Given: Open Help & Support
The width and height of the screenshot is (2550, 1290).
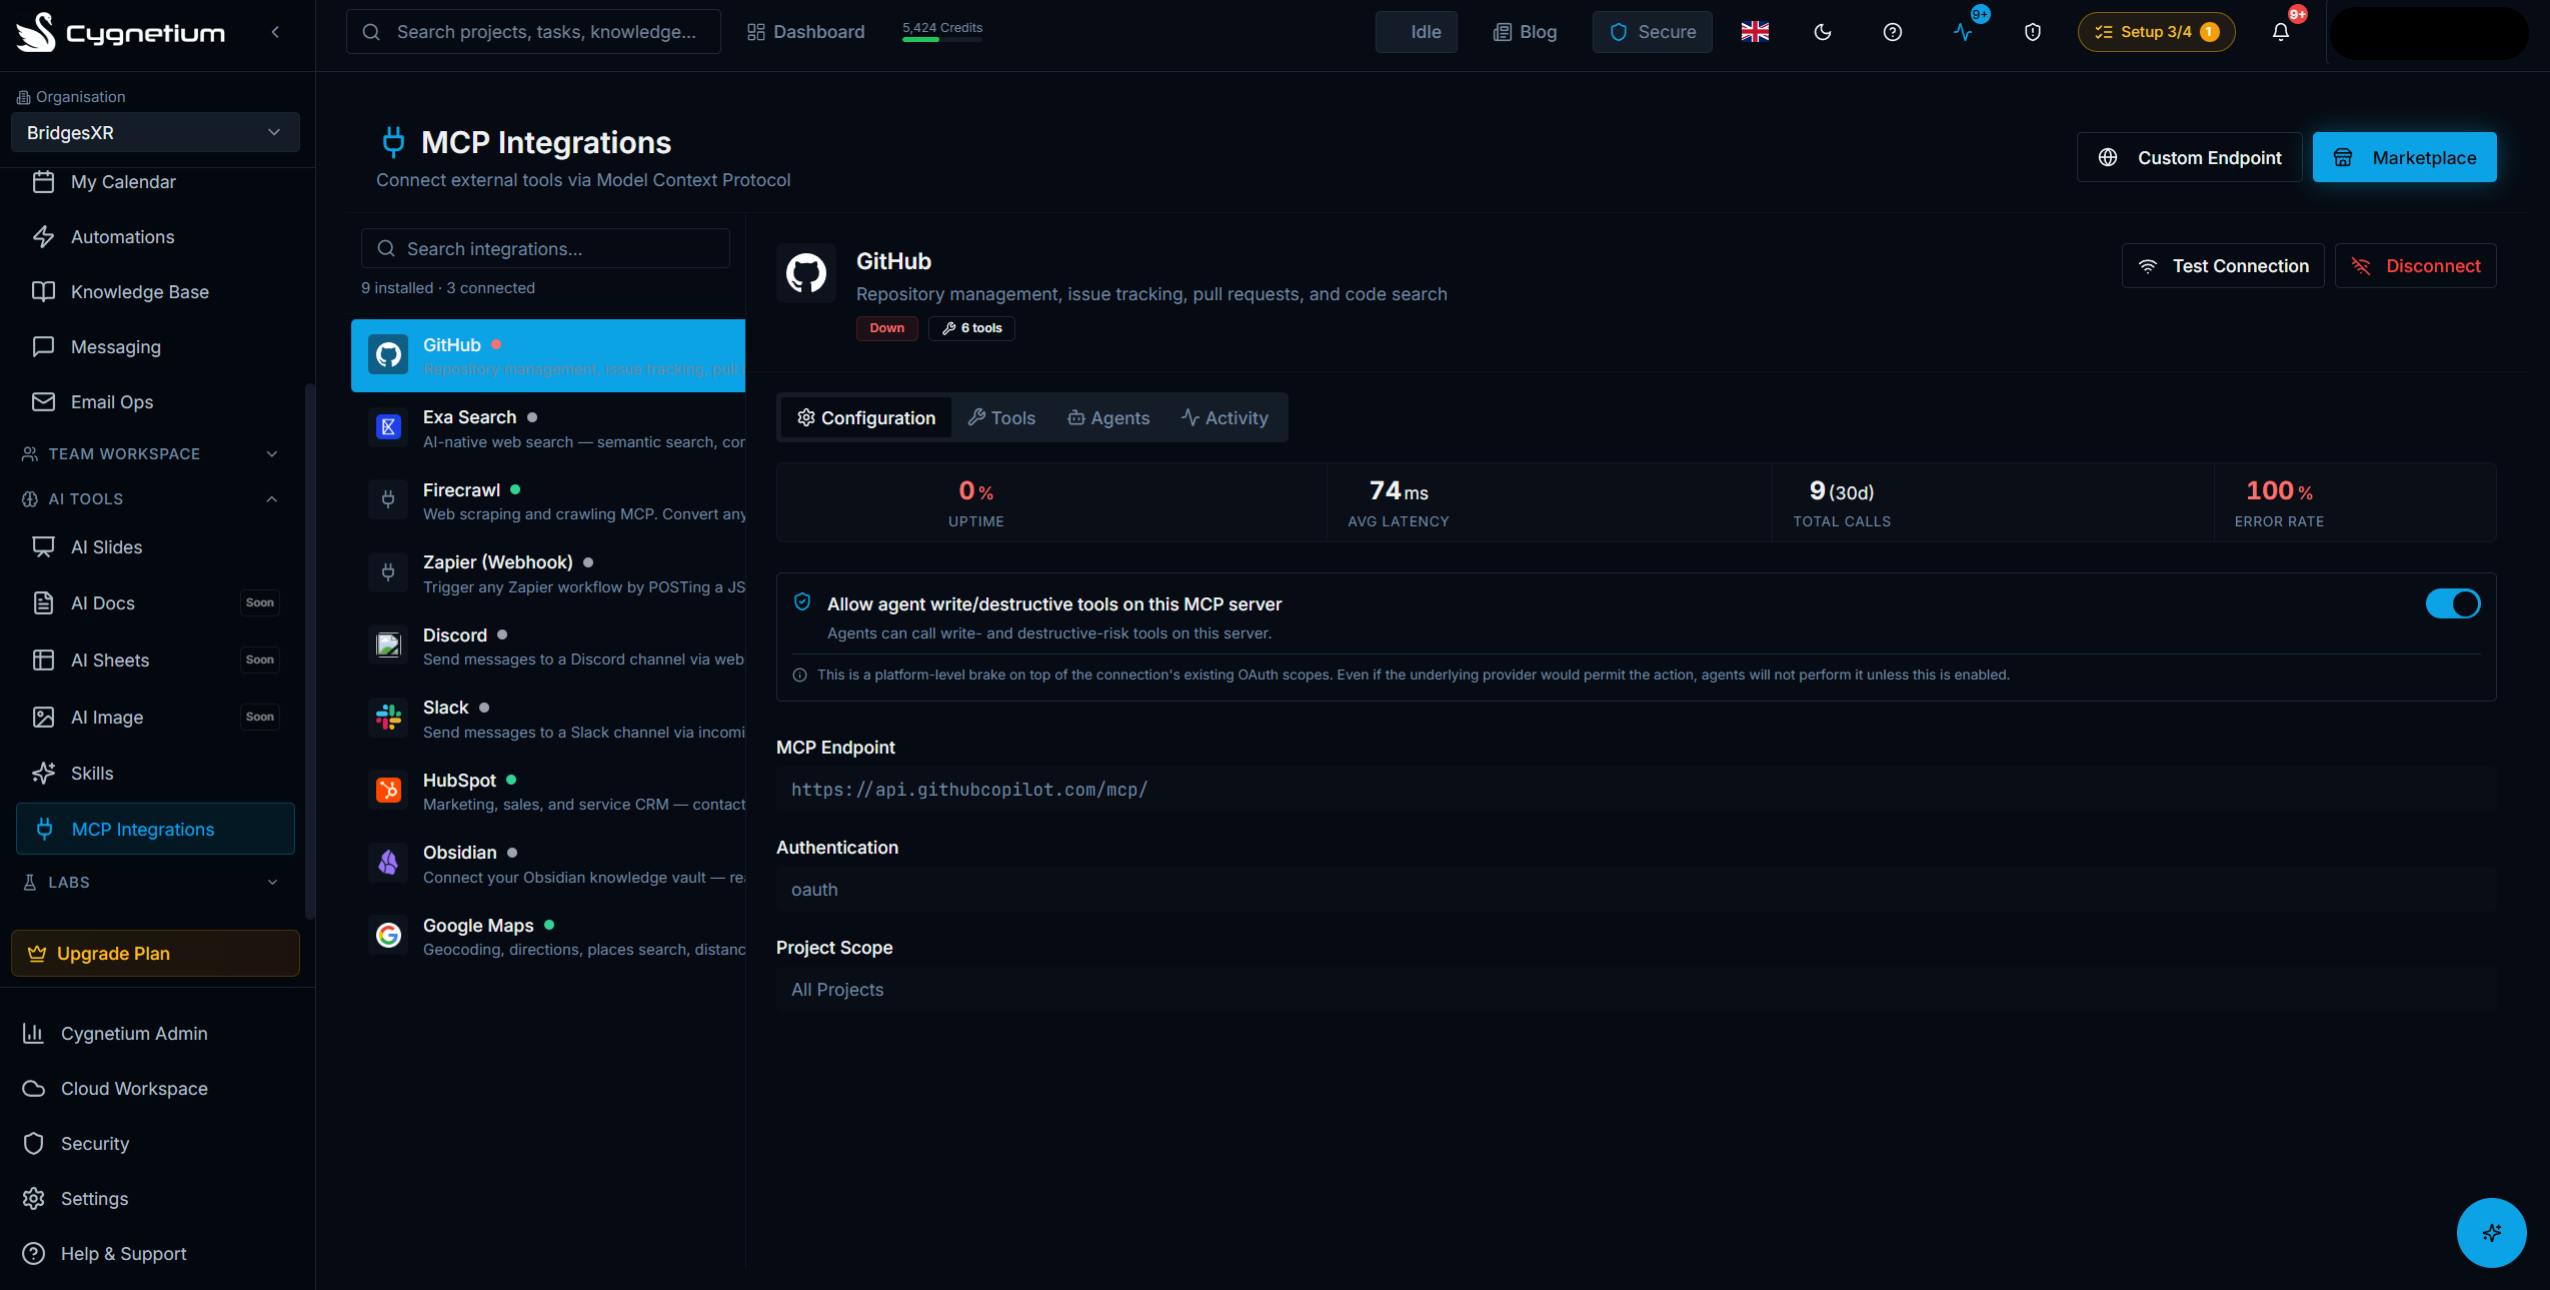Looking at the screenshot, I should click(155, 1253).
